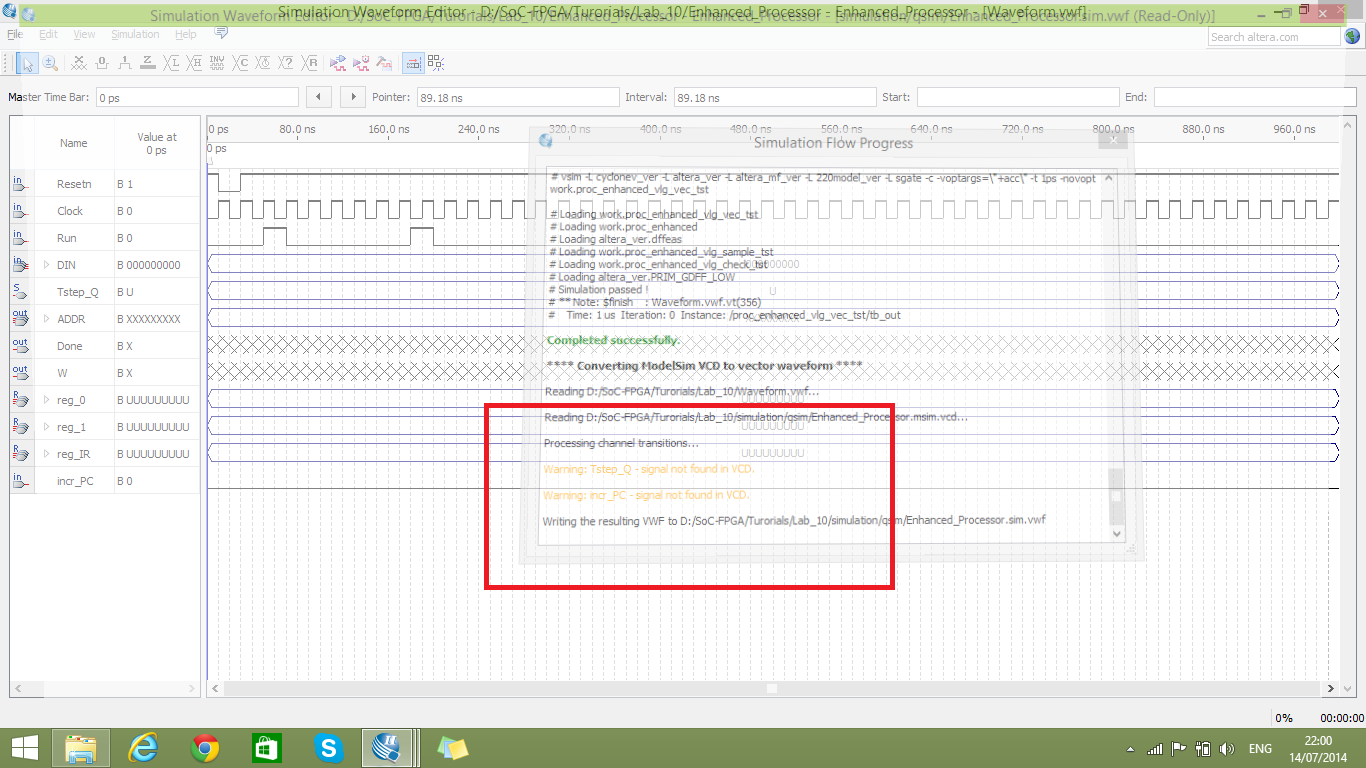Image resolution: width=1366 pixels, height=768 pixels.
Task: Apply Weak High (H) to waveform
Action: coord(195,63)
